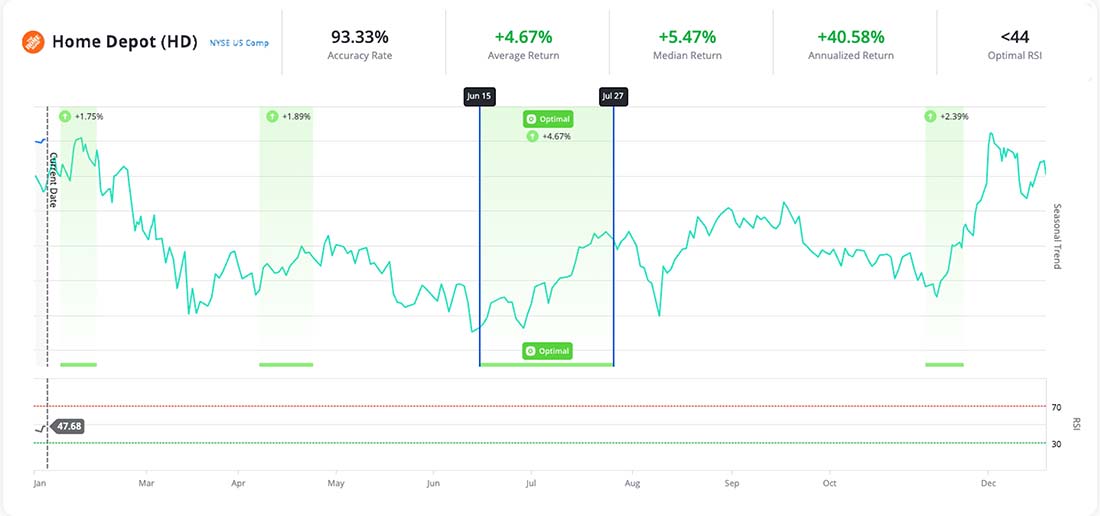Click the 93.33% Accuracy Rate stat

pyautogui.click(x=362, y=43)
